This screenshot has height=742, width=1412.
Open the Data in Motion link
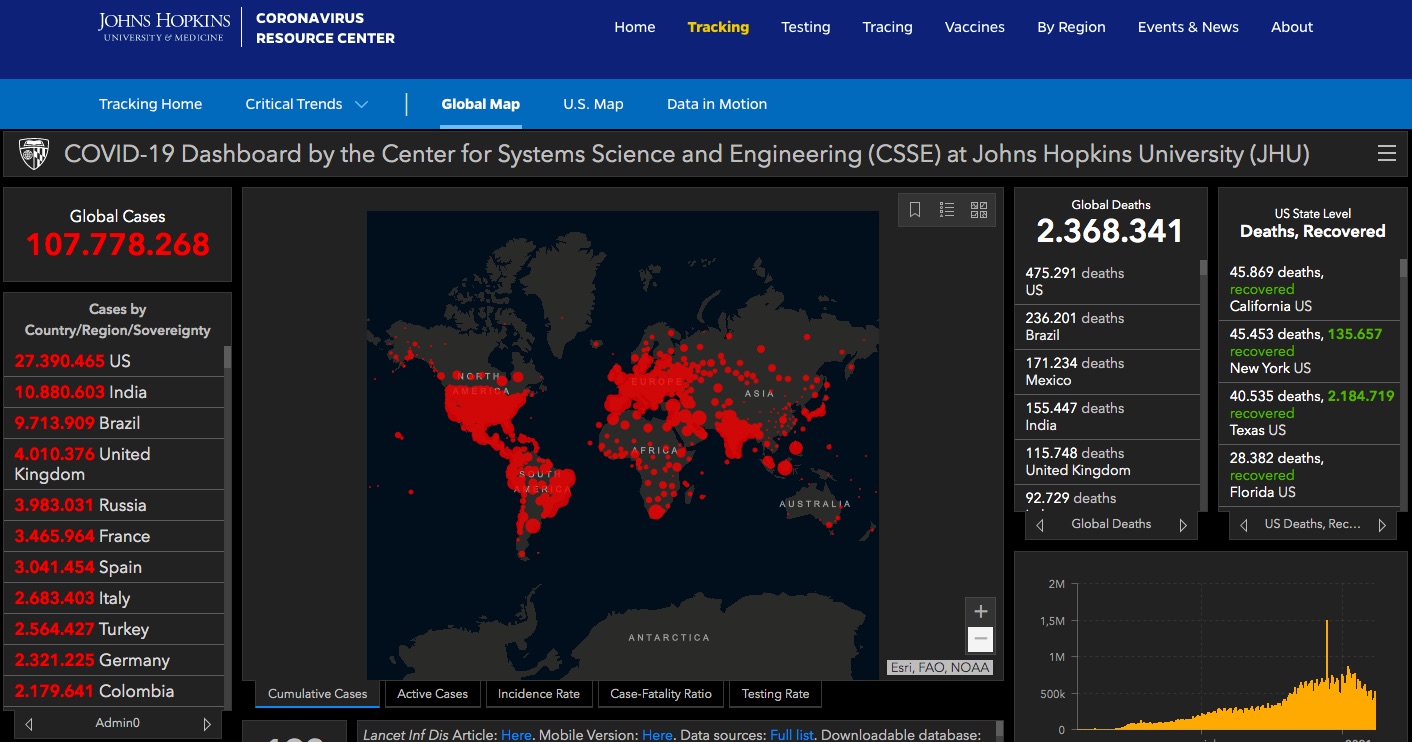pos(717,104)
